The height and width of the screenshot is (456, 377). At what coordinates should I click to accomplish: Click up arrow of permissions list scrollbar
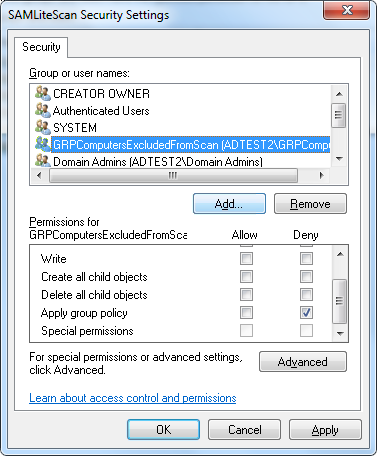340,254
